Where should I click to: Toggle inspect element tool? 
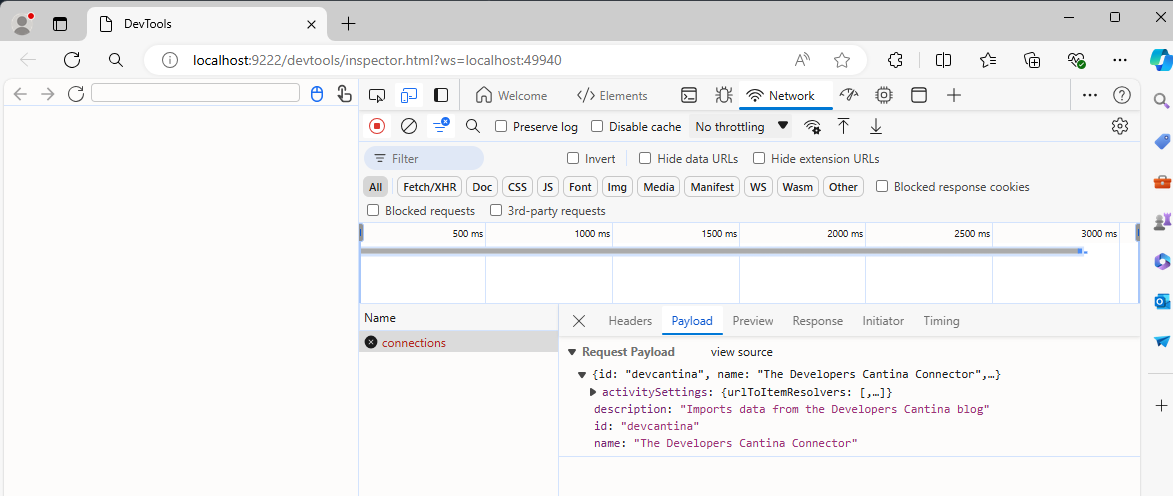pos(377,95)
